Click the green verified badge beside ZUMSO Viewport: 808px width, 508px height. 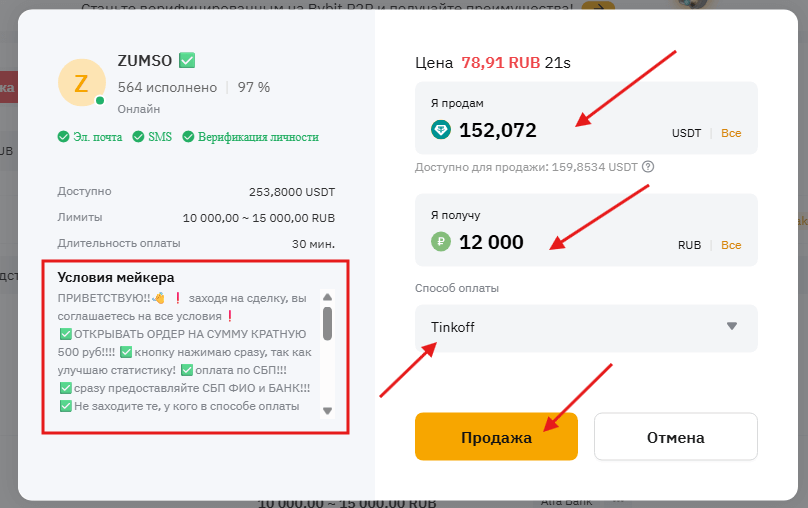(x=187, y=60)
